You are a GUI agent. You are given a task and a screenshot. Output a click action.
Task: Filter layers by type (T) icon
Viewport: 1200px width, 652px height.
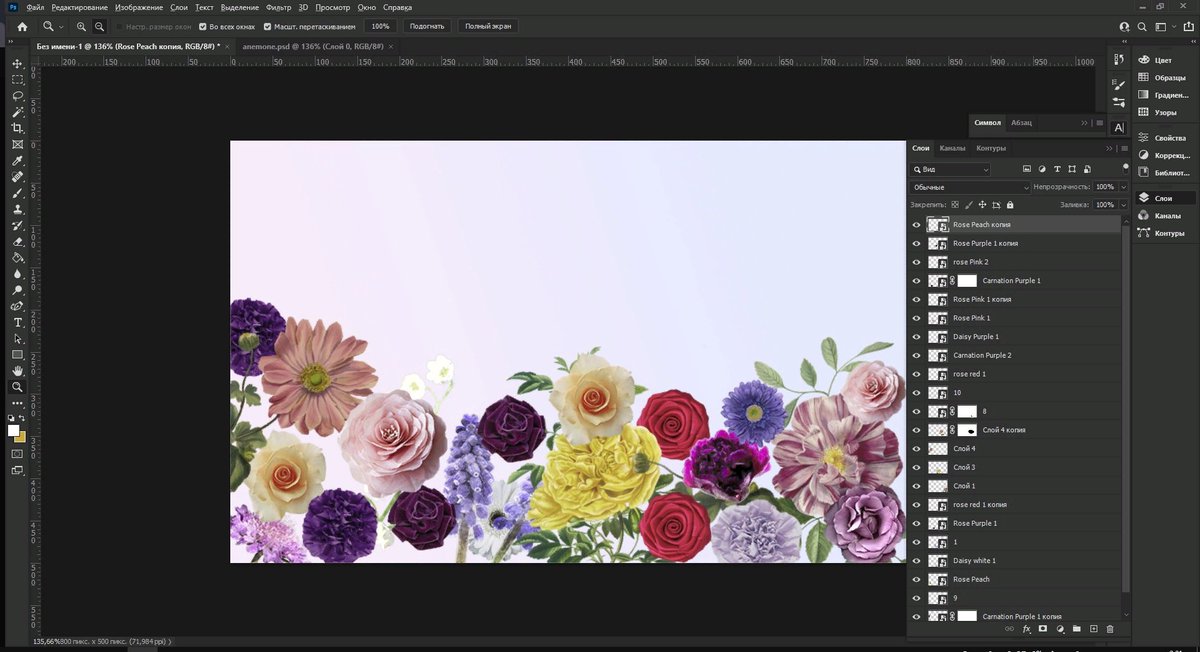(x=1057, y=170)
